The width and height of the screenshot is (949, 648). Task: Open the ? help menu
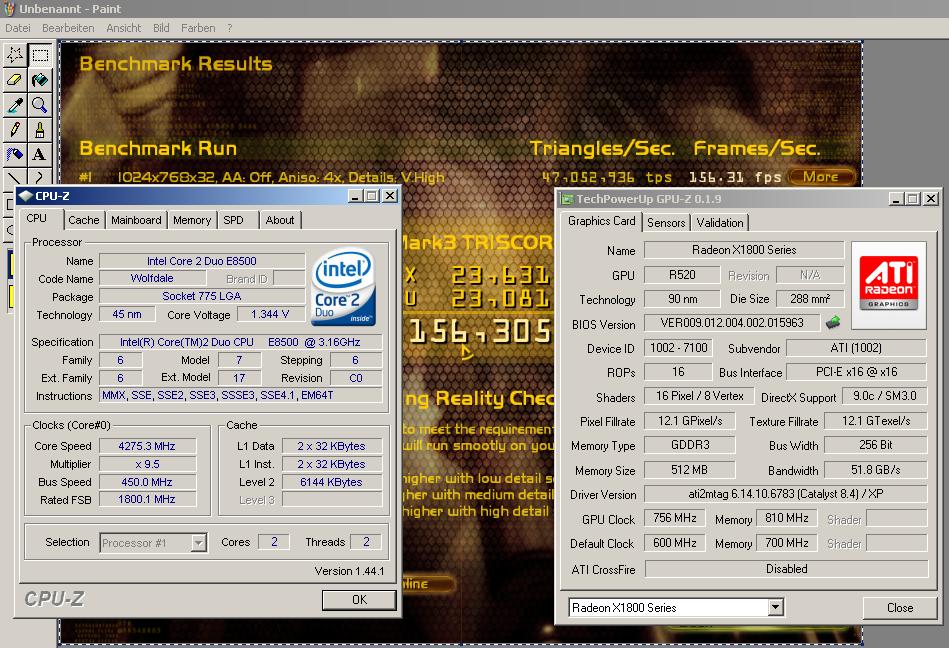230,28
